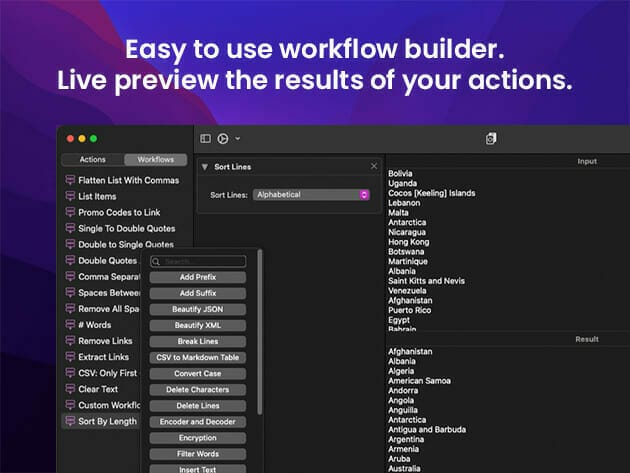Image resolution: width=630 pixels, height=473 pixels.
Task: Close the Sort Lines action with X
Action: pos(374,166)
